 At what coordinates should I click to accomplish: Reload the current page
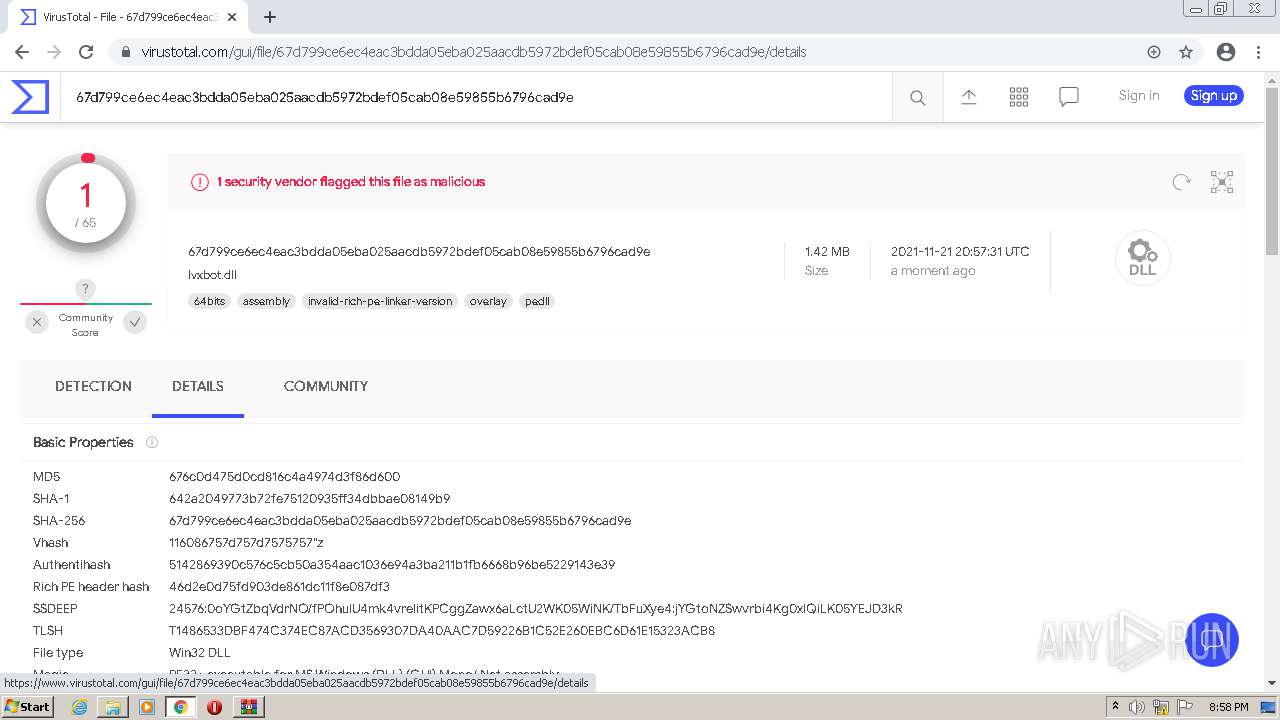pyautogui.click(x=86, y=52)
